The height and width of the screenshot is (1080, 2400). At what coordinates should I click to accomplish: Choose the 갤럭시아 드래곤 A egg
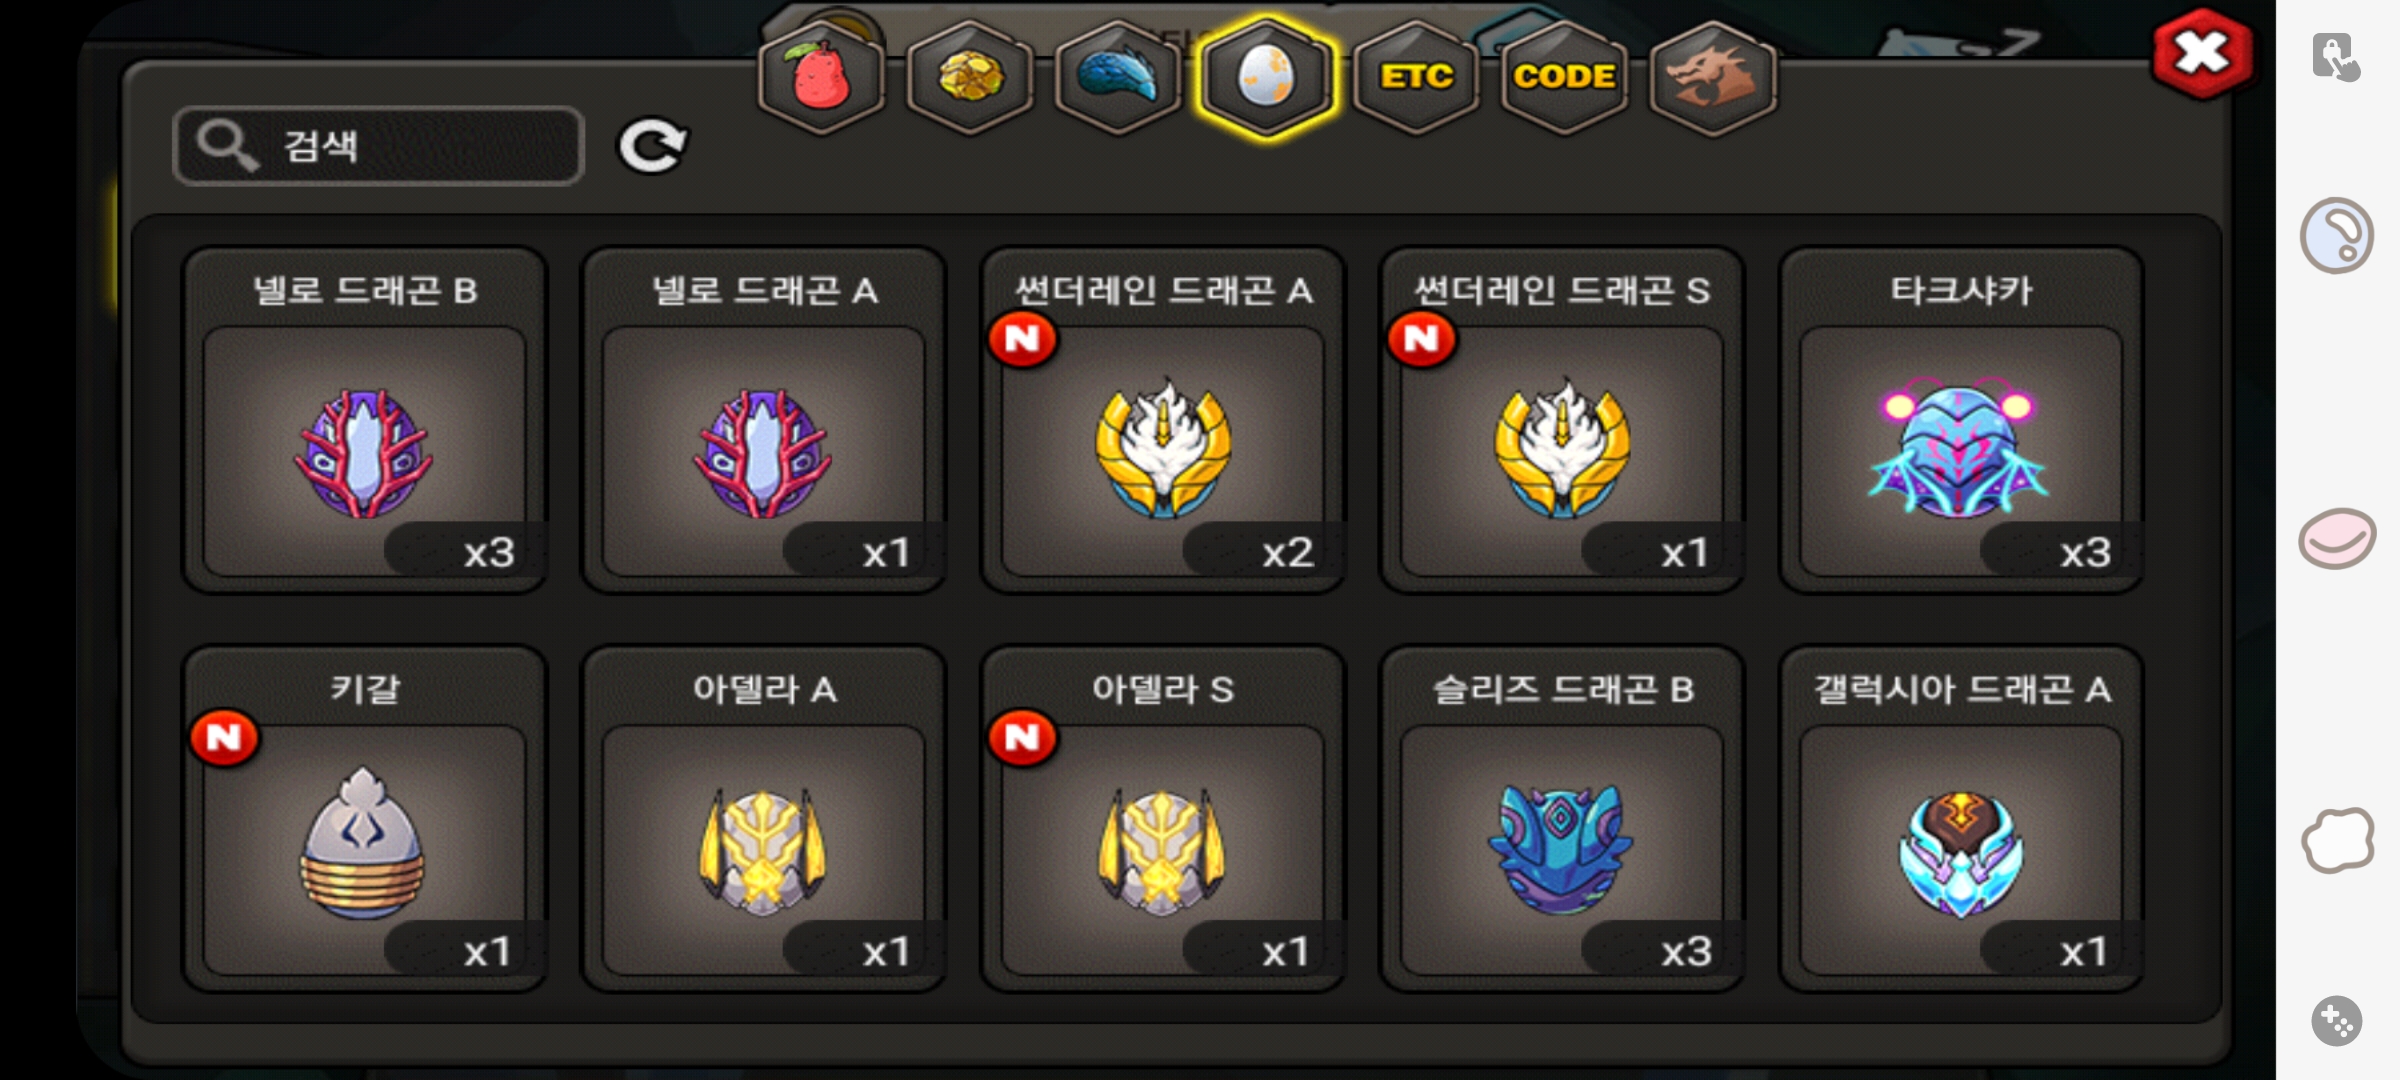coord(1961,819)
